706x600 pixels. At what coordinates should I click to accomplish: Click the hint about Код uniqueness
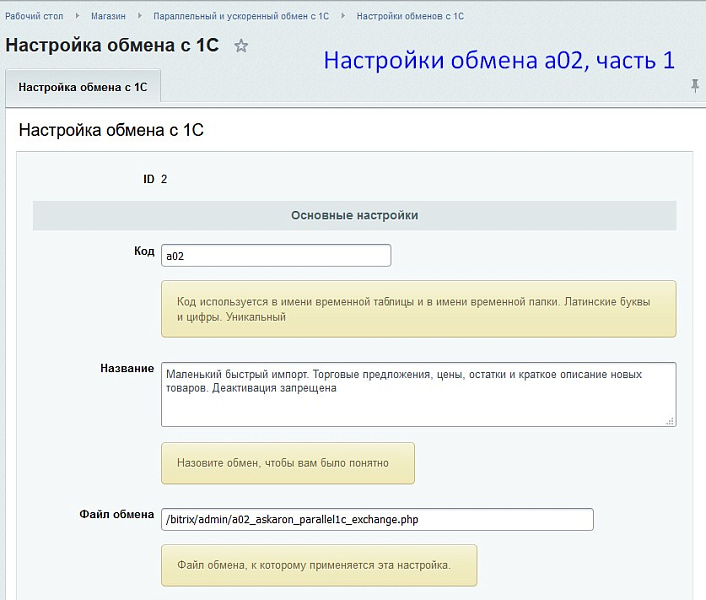[x=418, y=309]
